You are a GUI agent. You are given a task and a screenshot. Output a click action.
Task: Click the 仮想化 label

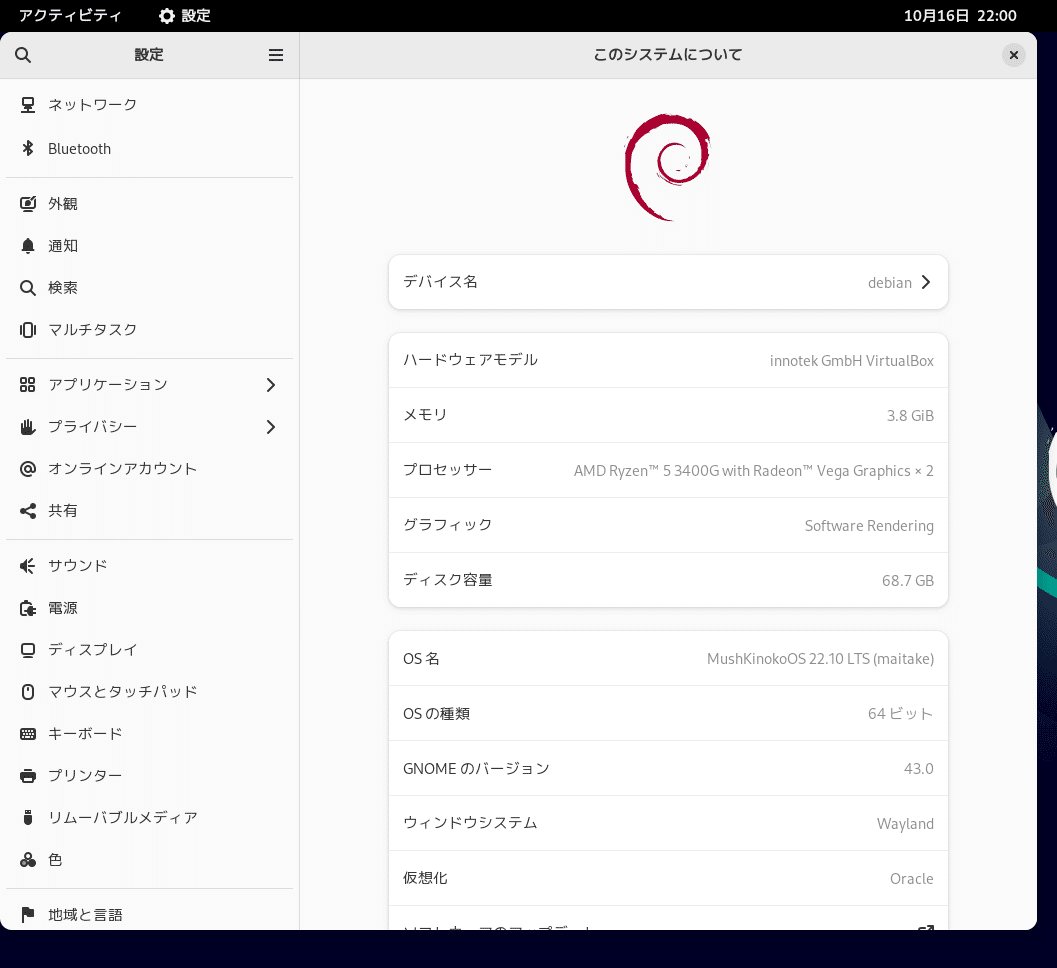tap(425, 878)
